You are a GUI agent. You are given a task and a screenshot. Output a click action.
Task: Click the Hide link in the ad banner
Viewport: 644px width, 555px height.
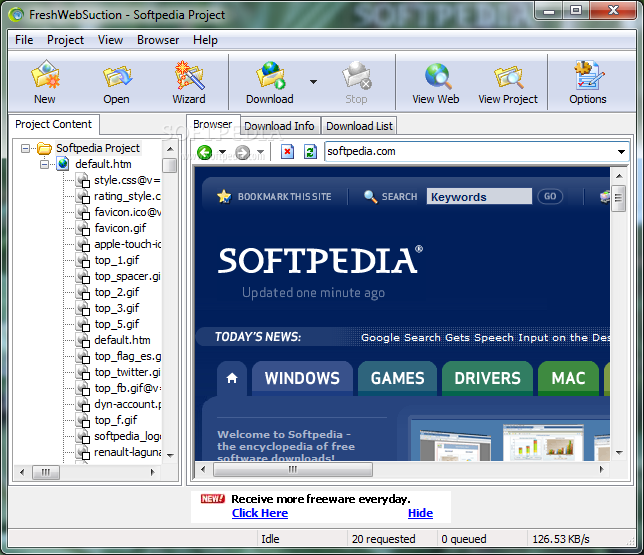click(x=420, y=513)
